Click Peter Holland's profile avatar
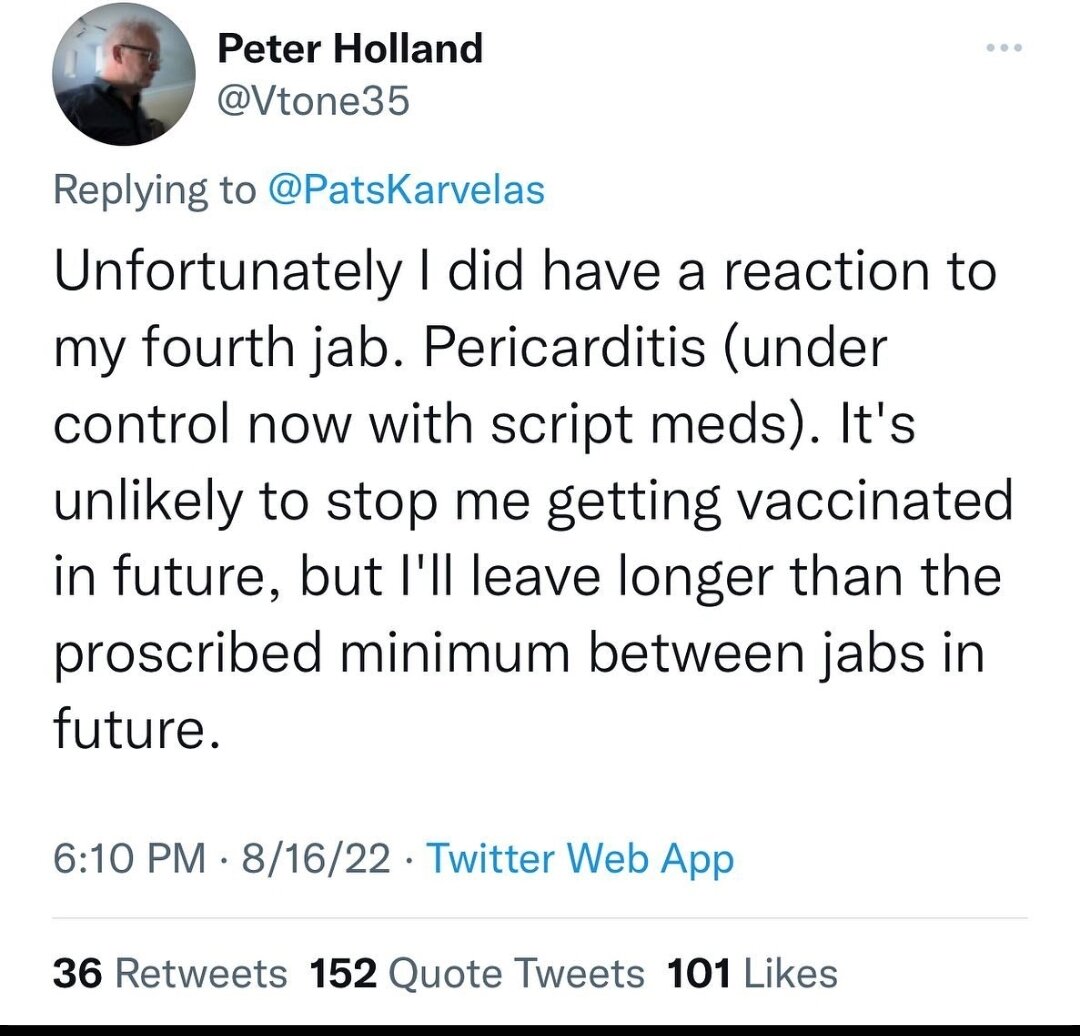This screenshot has height=1036, width=1080. click(124, 75)
